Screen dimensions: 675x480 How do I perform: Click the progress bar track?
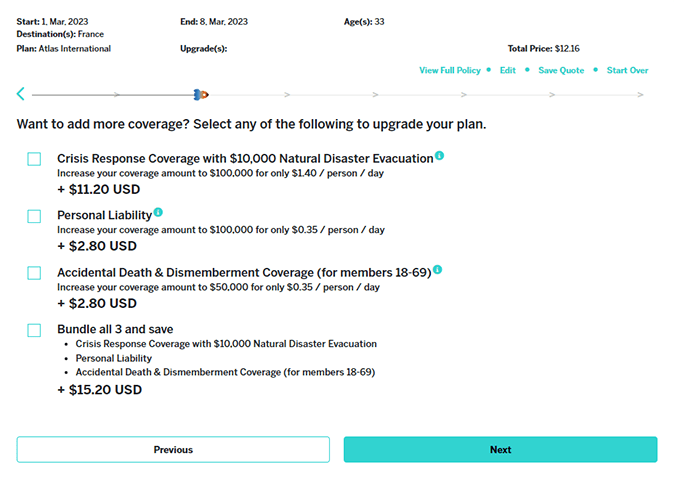click(420, 95)
